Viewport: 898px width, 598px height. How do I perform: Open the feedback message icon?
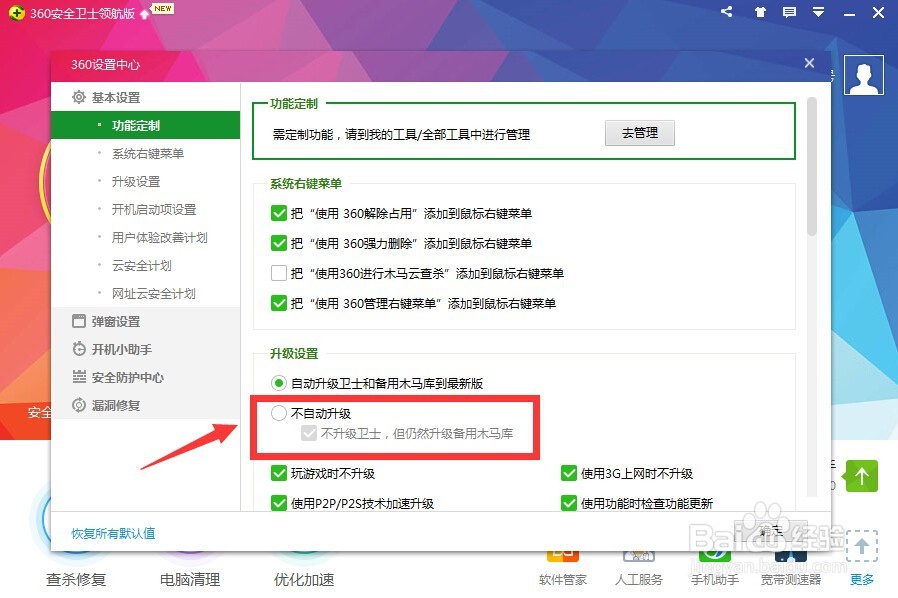point(789,11)
